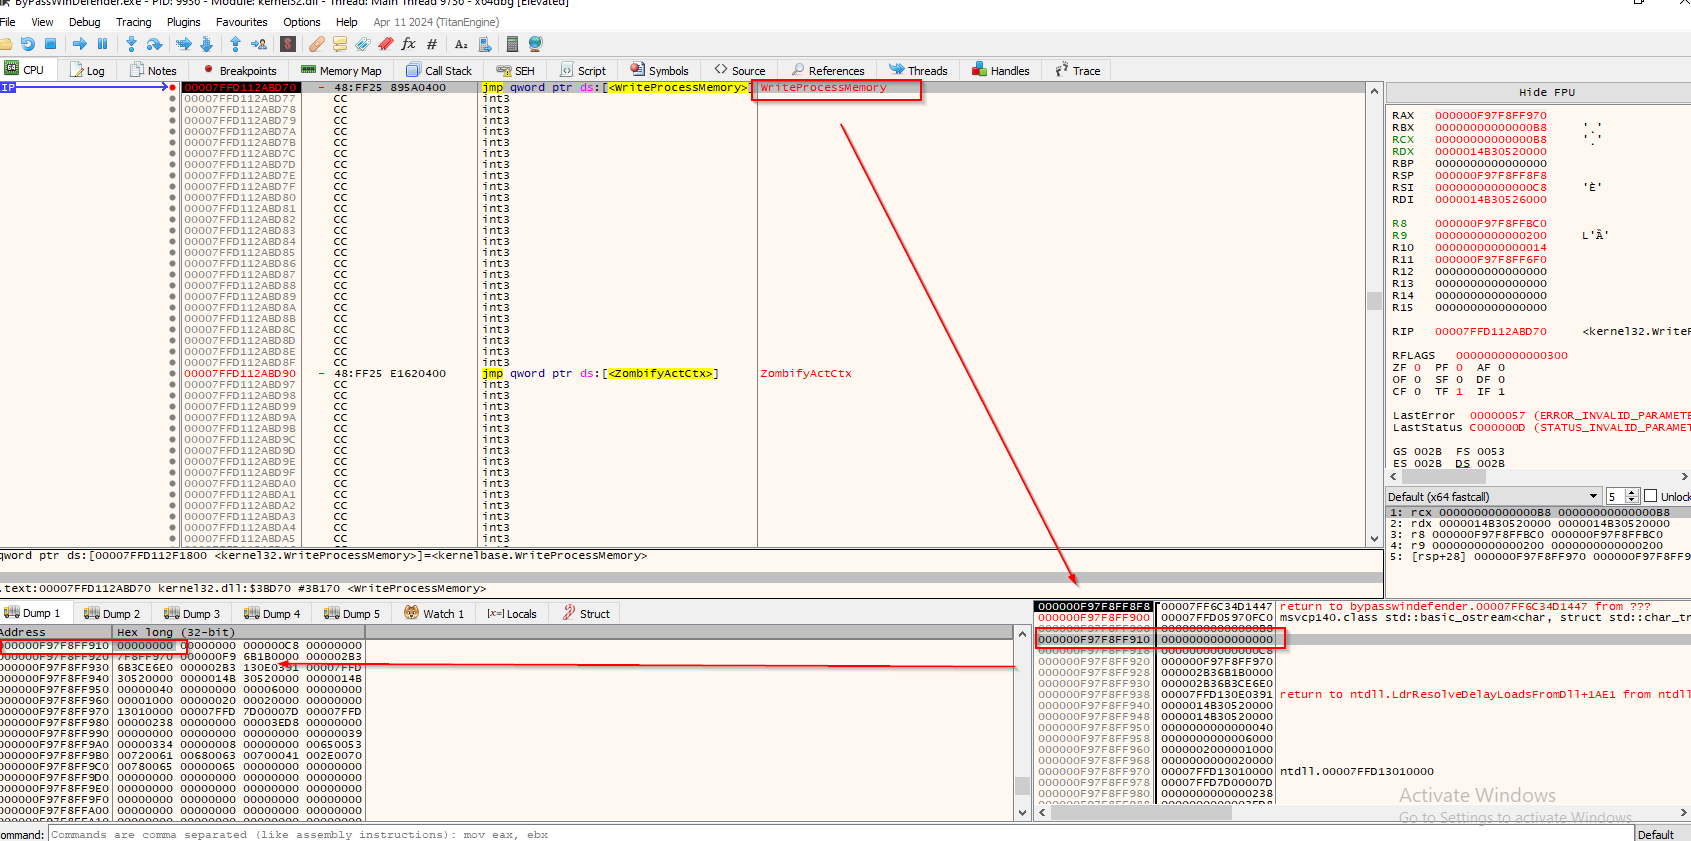Click the dump panel scroll-up arrow
The width and height of the screenshot is (1691, 841).
click(1022, 634)
